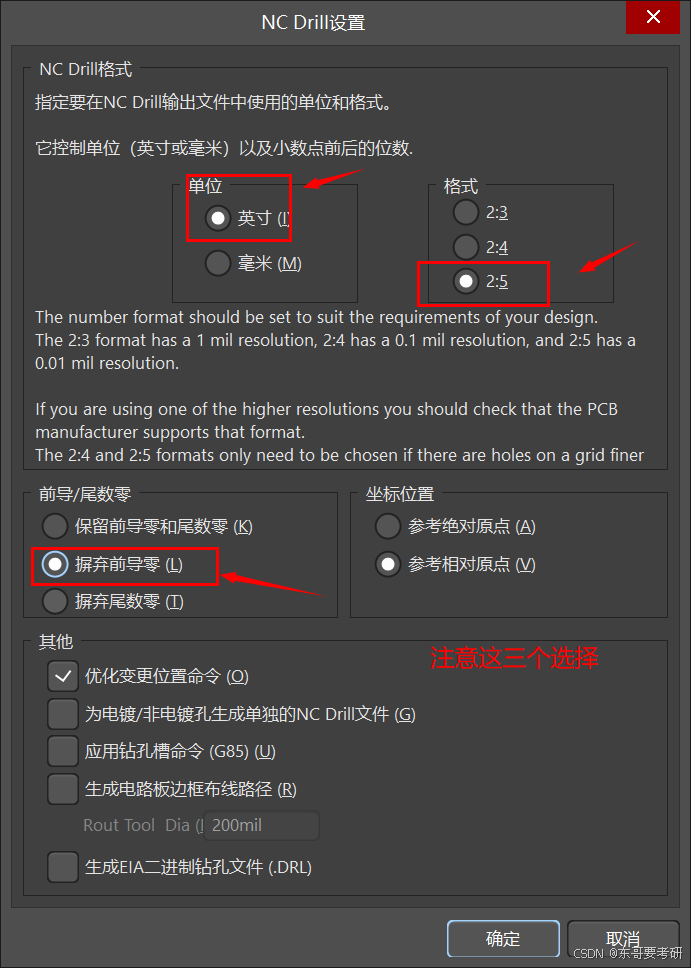The height and width of the screenshot is (968, 691).
Task: Click the Rout Tool Dia 200mil field
Action: pos(262,825)
